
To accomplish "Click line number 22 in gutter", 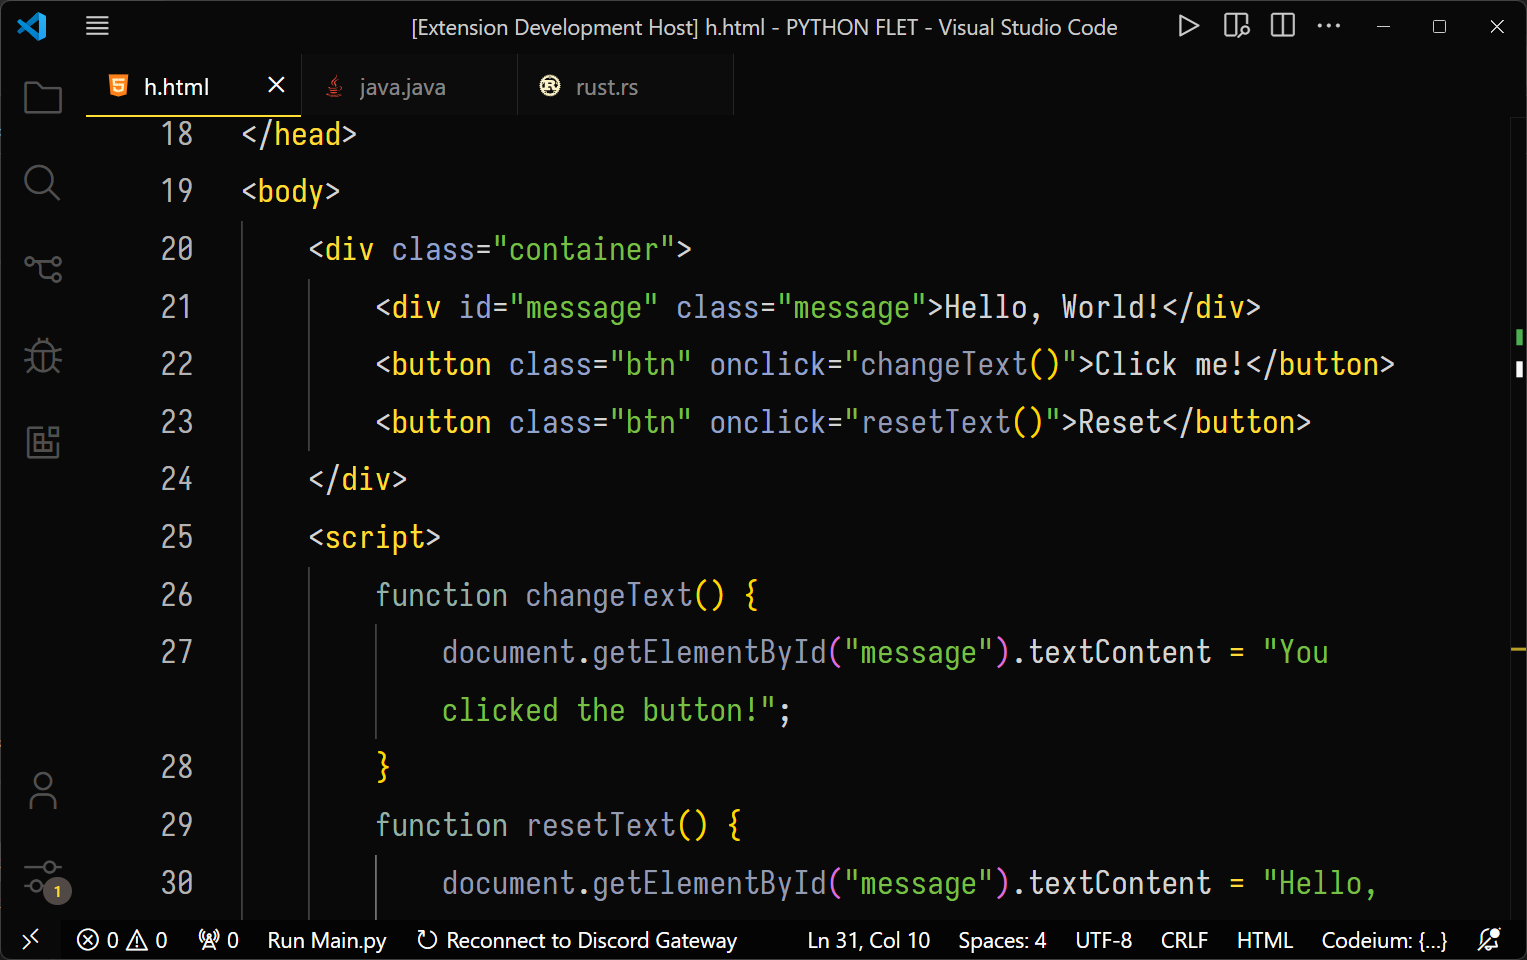I will tap(177, 364).
